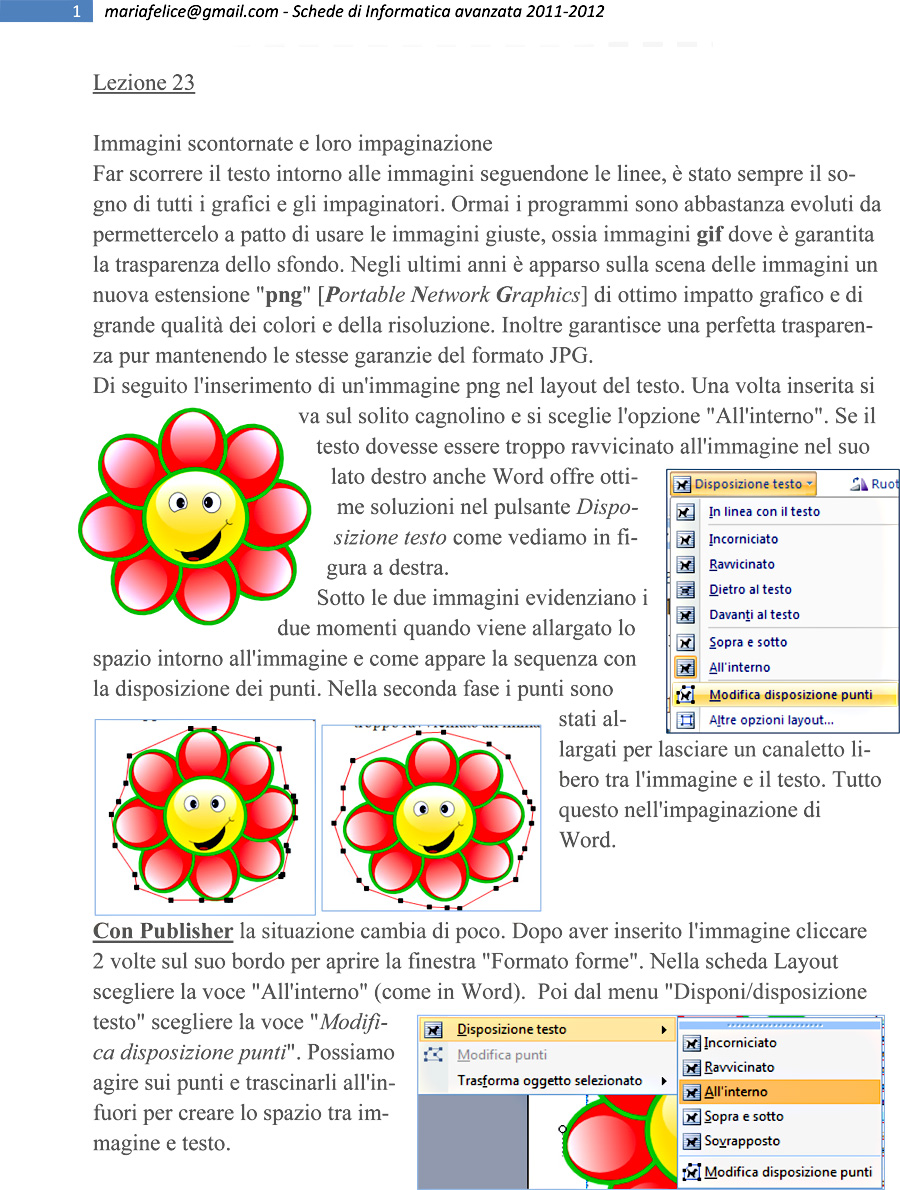The height and width of the screenshot is (1190, 900).
Task: Click the icon beside 'Incorniciato' in the Publisher submenu
Action: 691,1044
